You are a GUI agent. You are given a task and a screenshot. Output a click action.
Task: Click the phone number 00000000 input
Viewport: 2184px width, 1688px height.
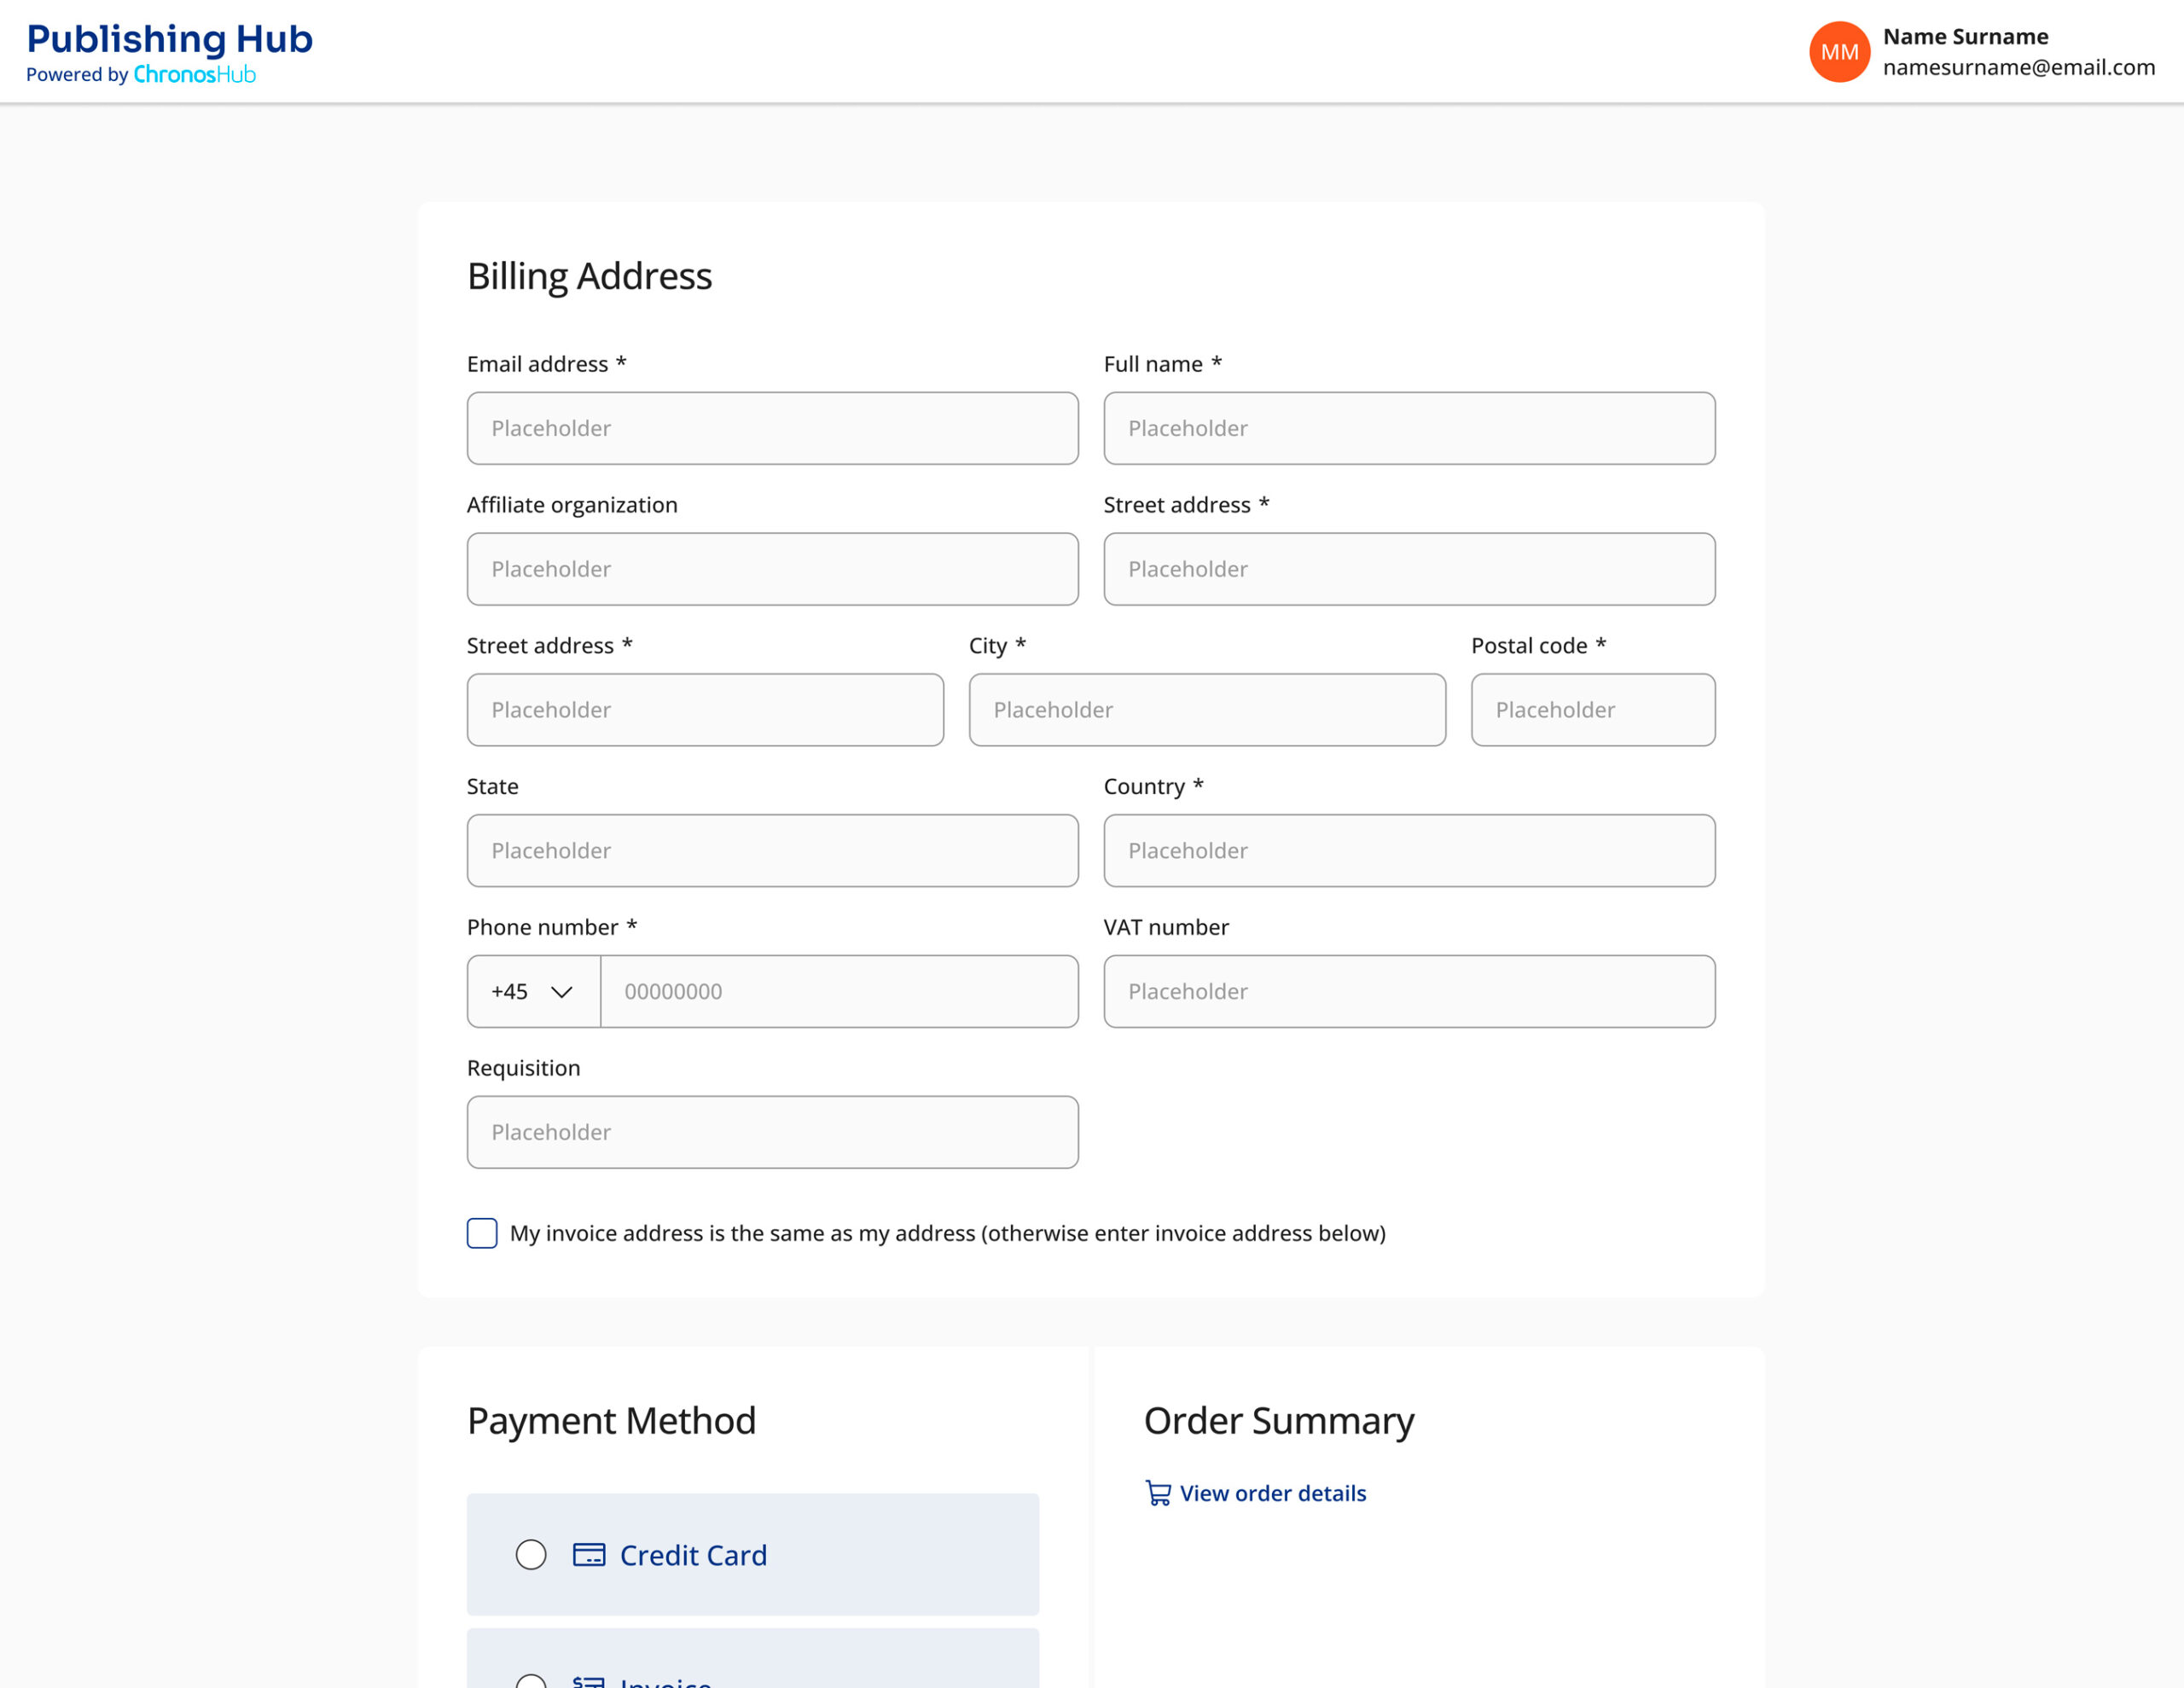(x=838, y=991)
